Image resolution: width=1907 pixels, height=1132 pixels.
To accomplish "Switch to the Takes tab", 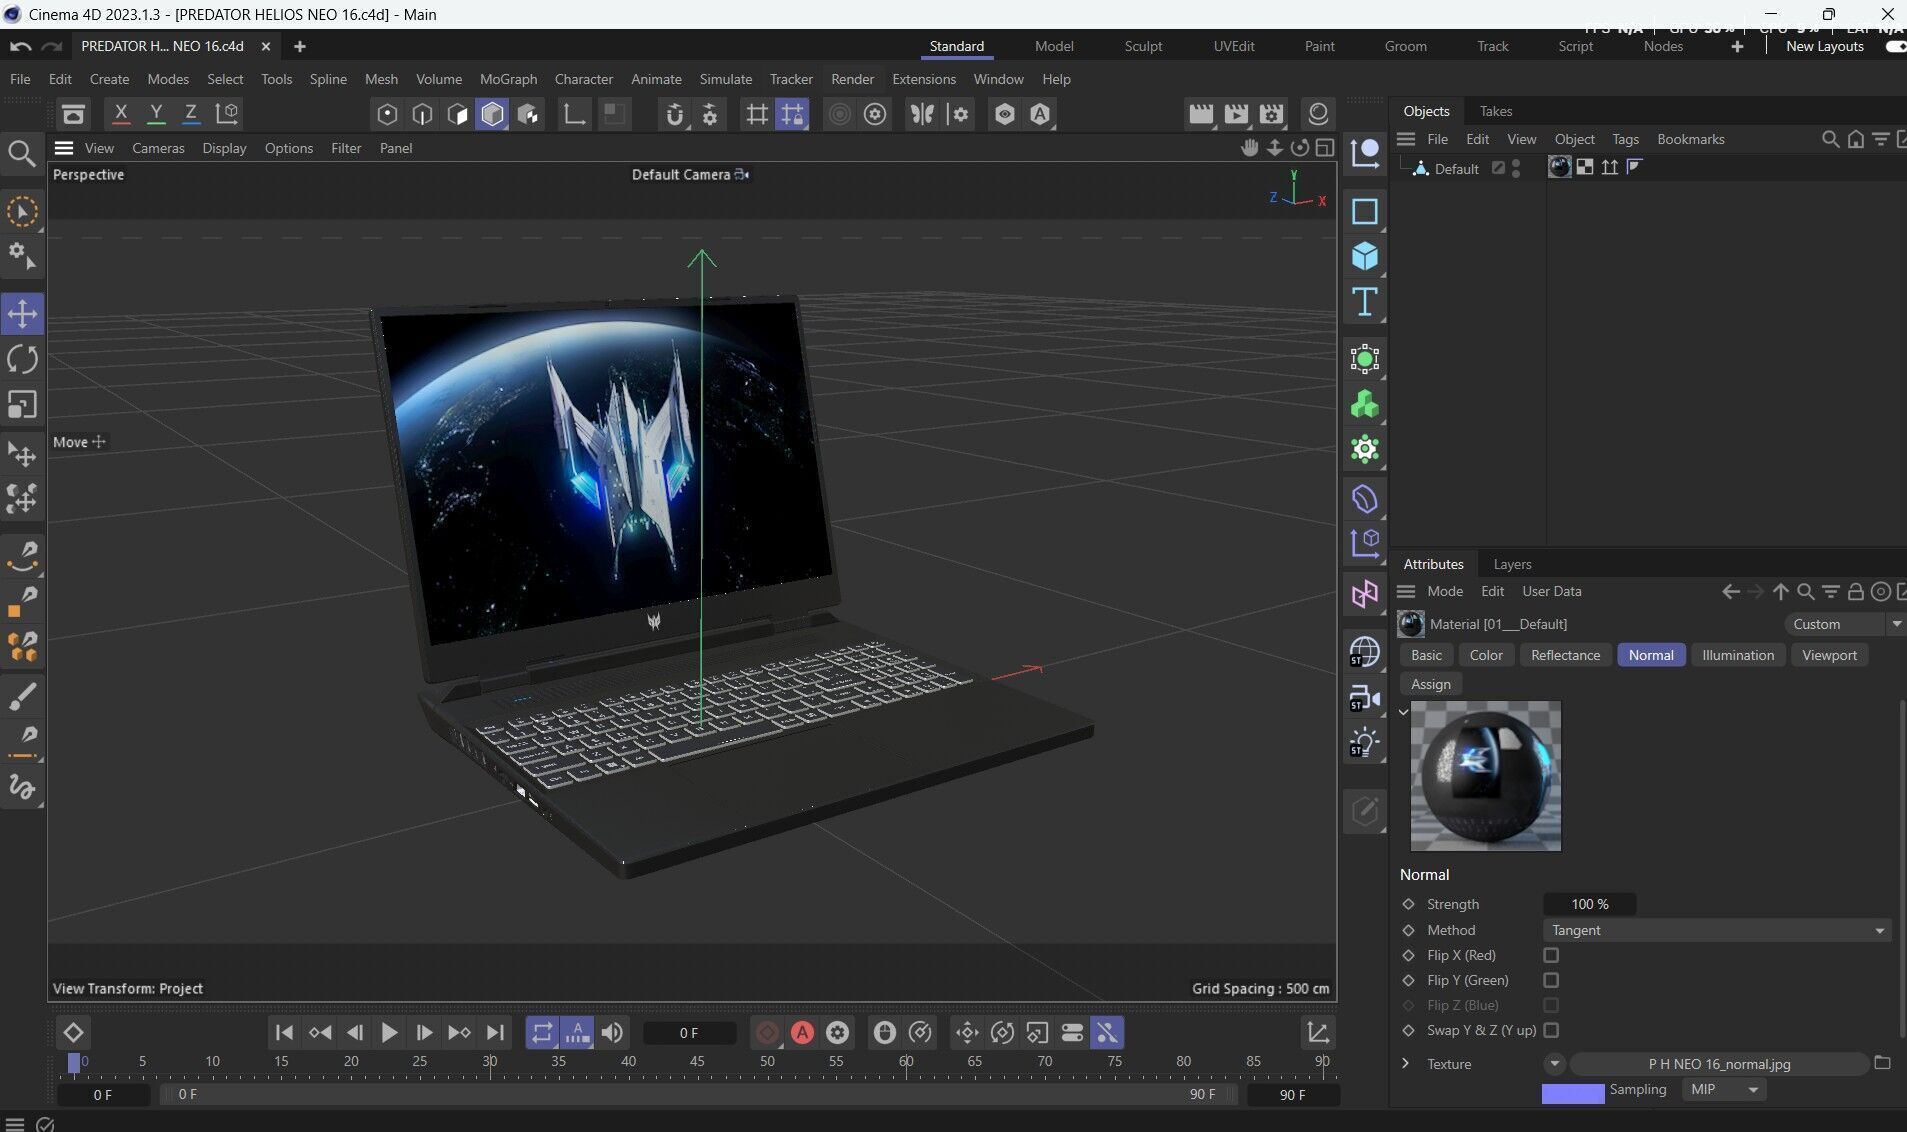I will [1495, 111].
